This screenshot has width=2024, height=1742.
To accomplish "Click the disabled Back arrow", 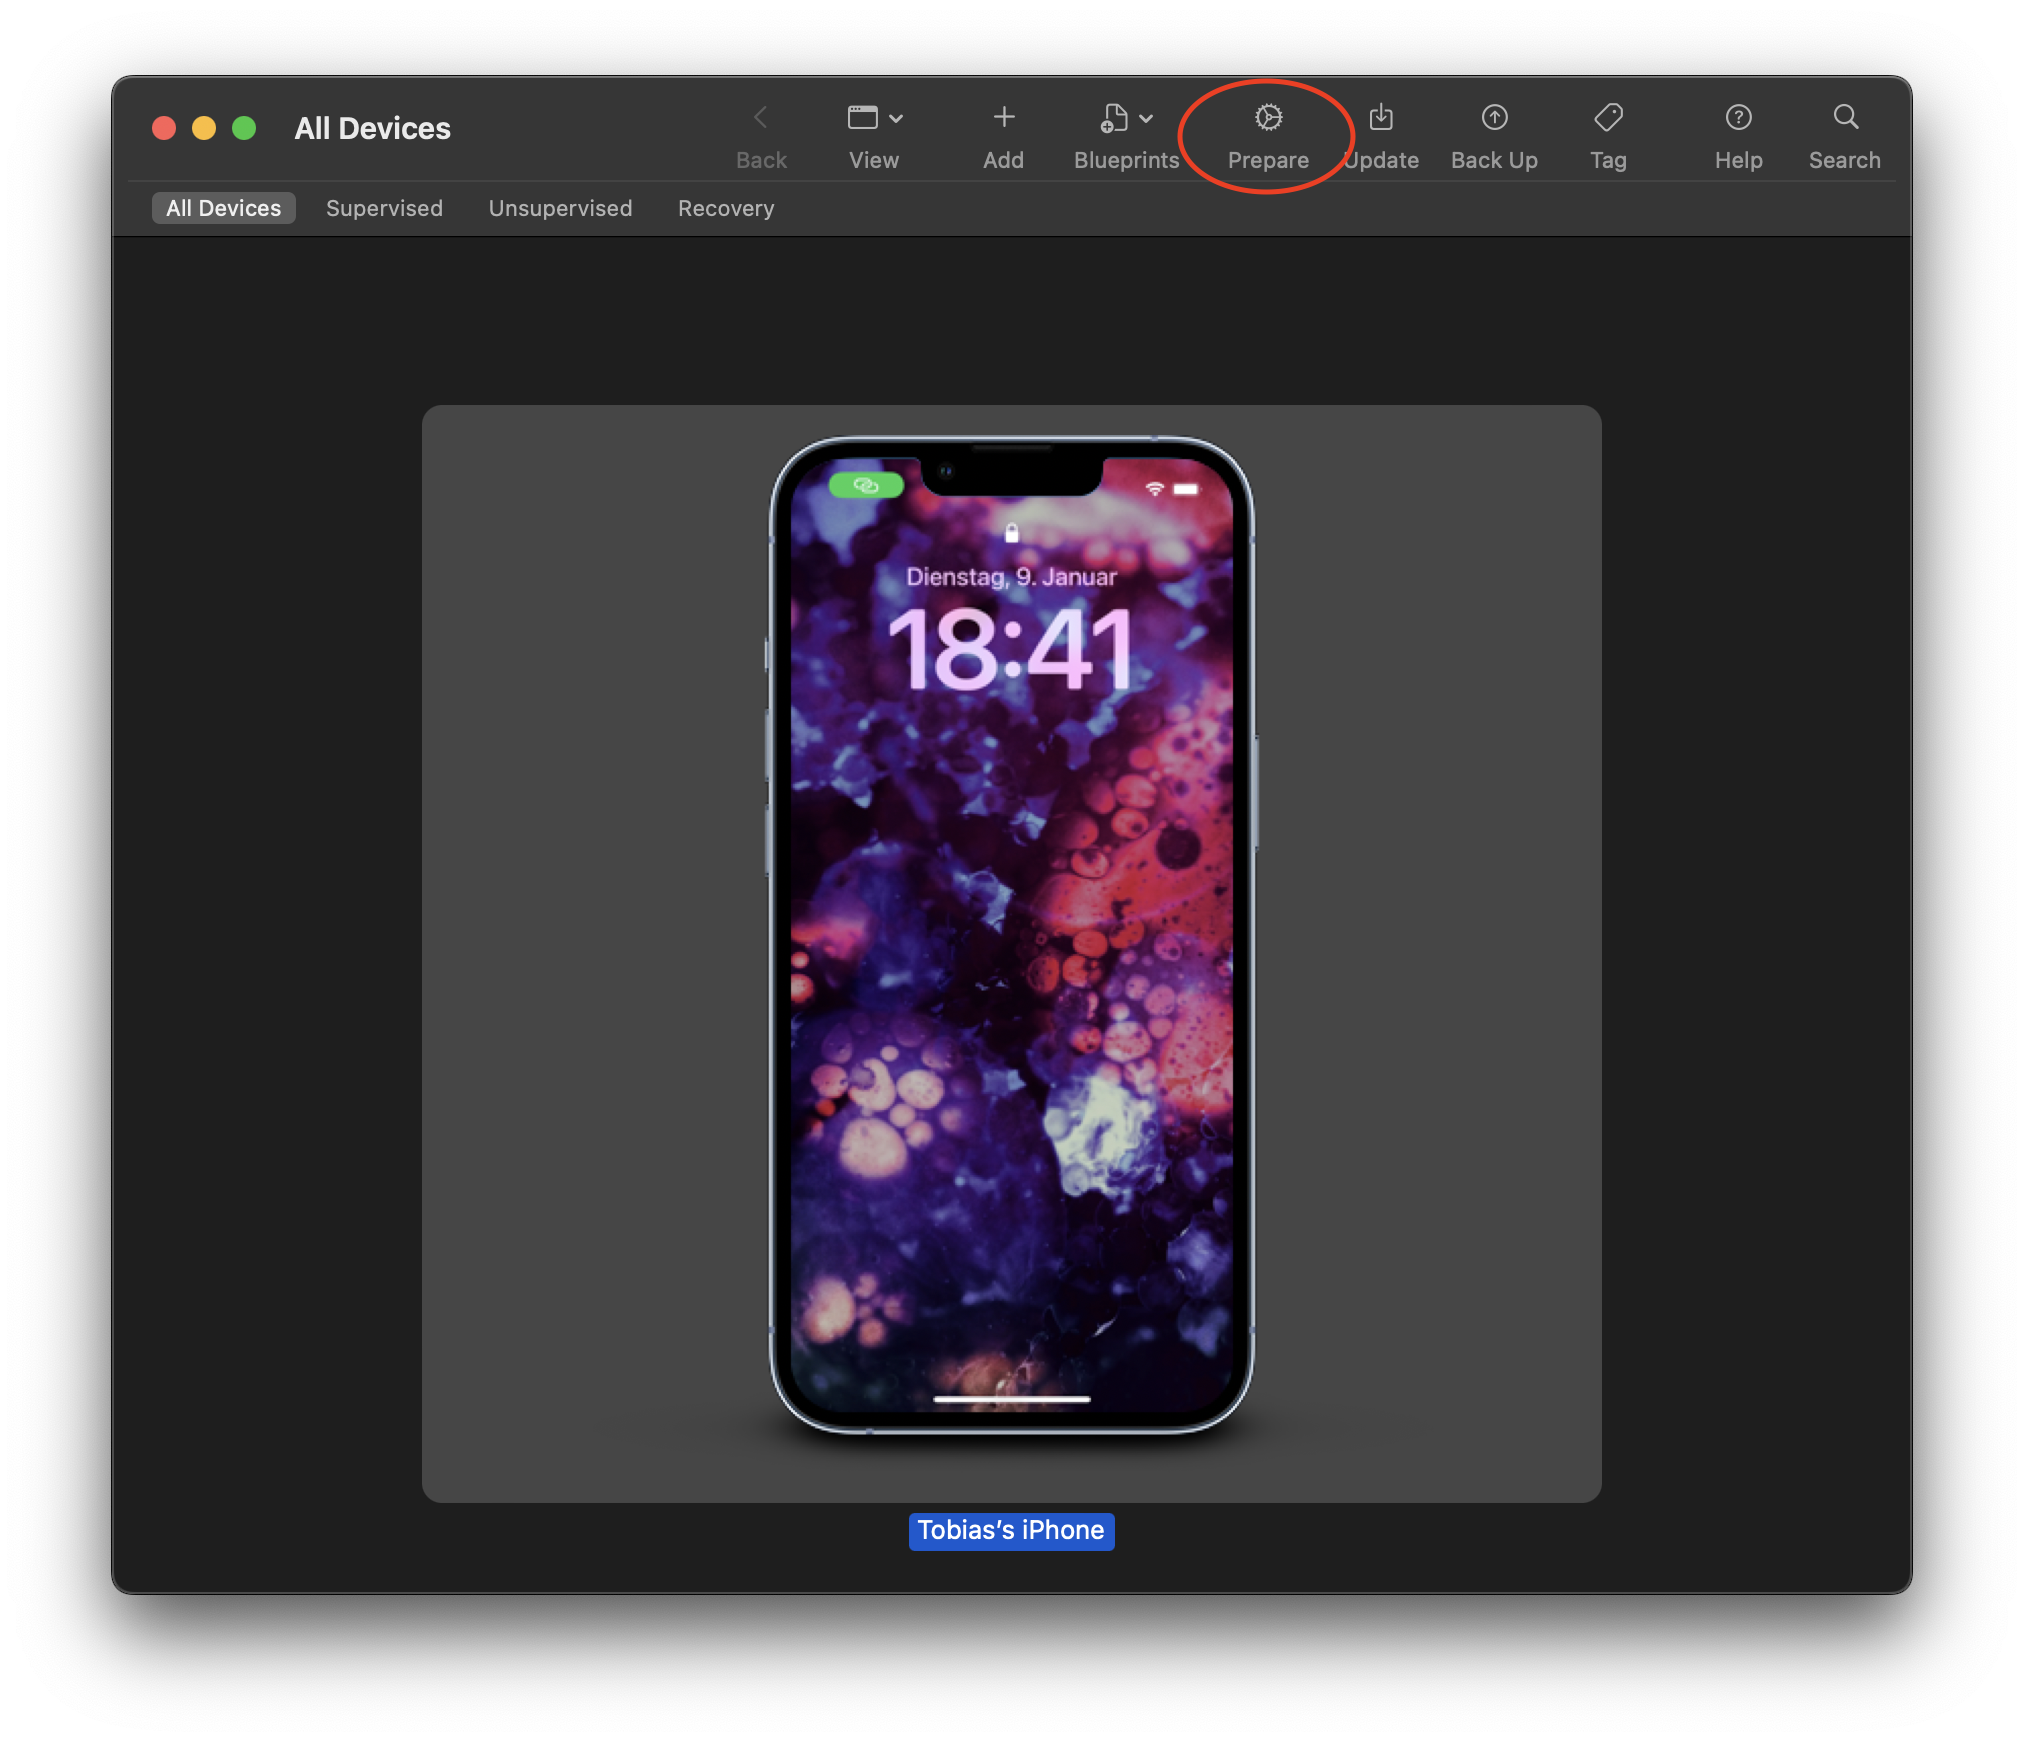I will pyautogui.click(x=762, y=117).
